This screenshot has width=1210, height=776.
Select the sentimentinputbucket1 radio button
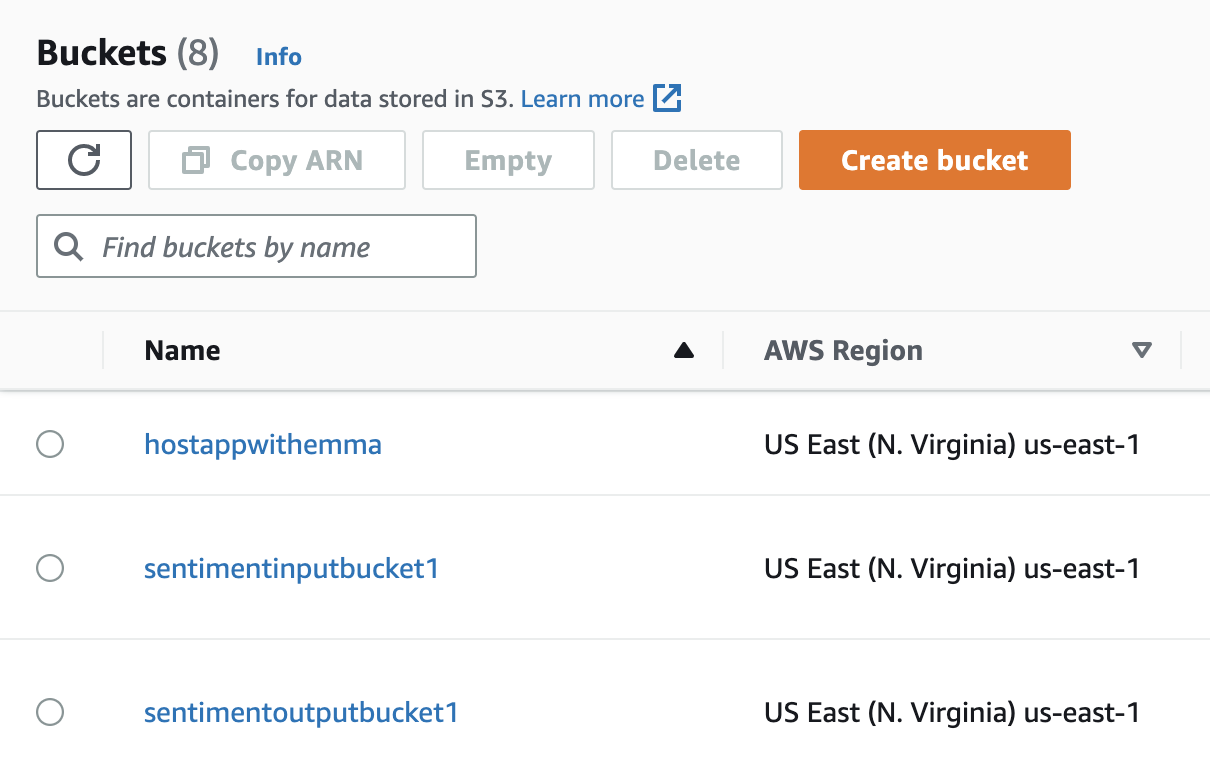coord(50,568)
